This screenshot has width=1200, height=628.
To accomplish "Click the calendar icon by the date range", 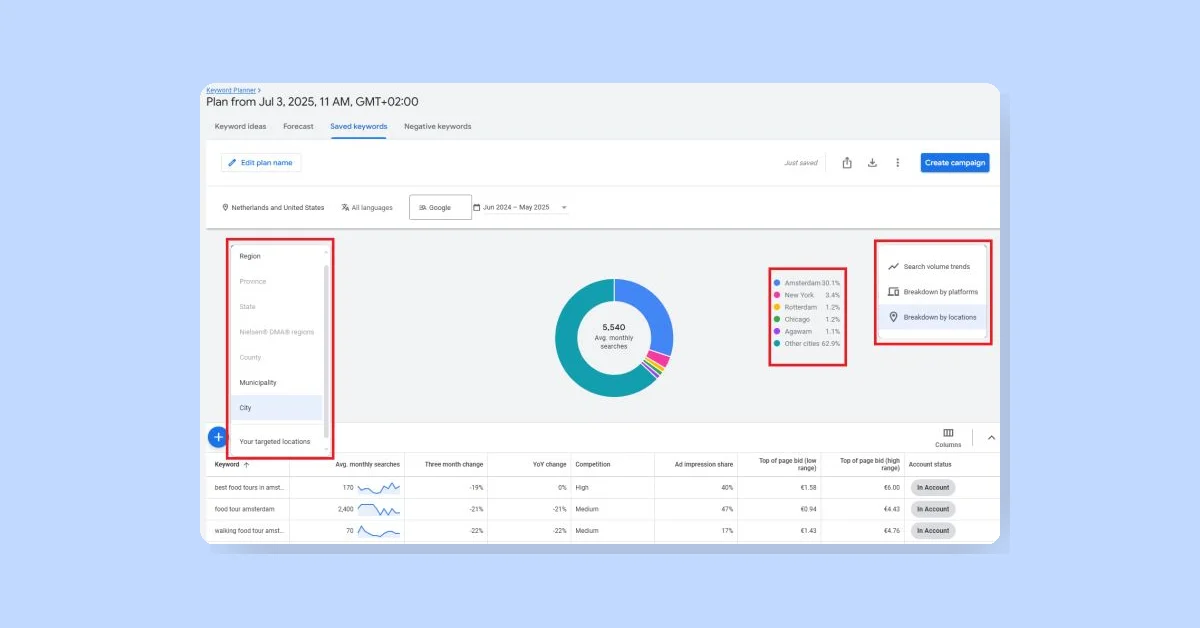I will point(477,208).
